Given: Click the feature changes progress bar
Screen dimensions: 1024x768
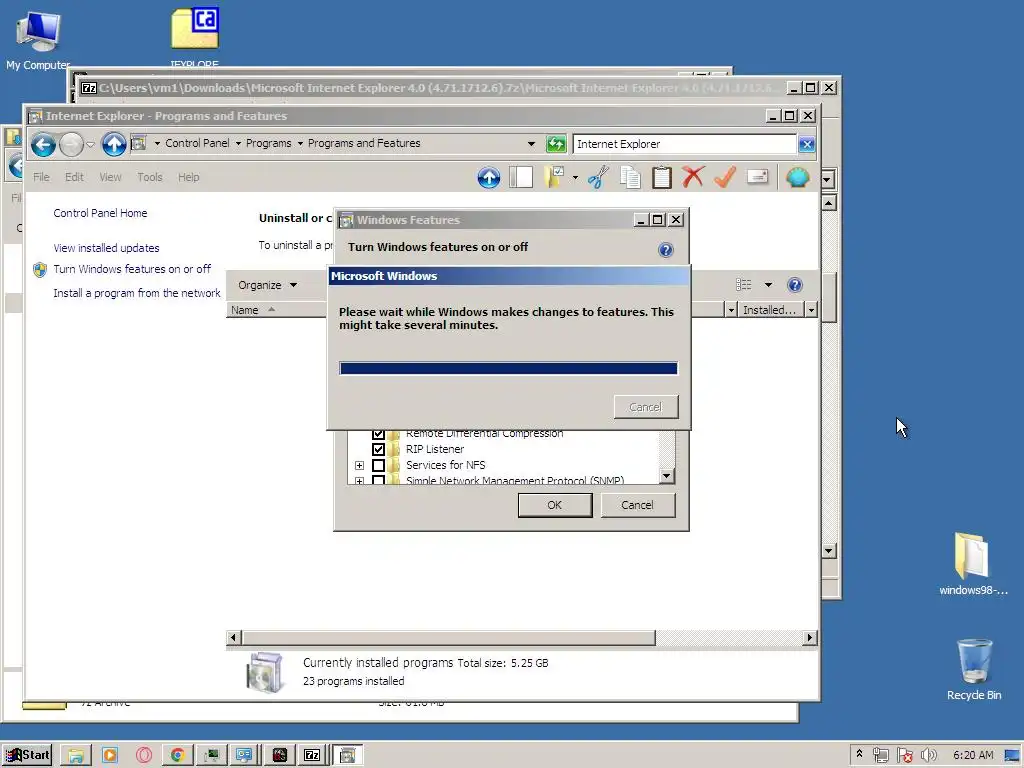Looking at the screenshot, I should pyautogui.click(x=508, y=368).
